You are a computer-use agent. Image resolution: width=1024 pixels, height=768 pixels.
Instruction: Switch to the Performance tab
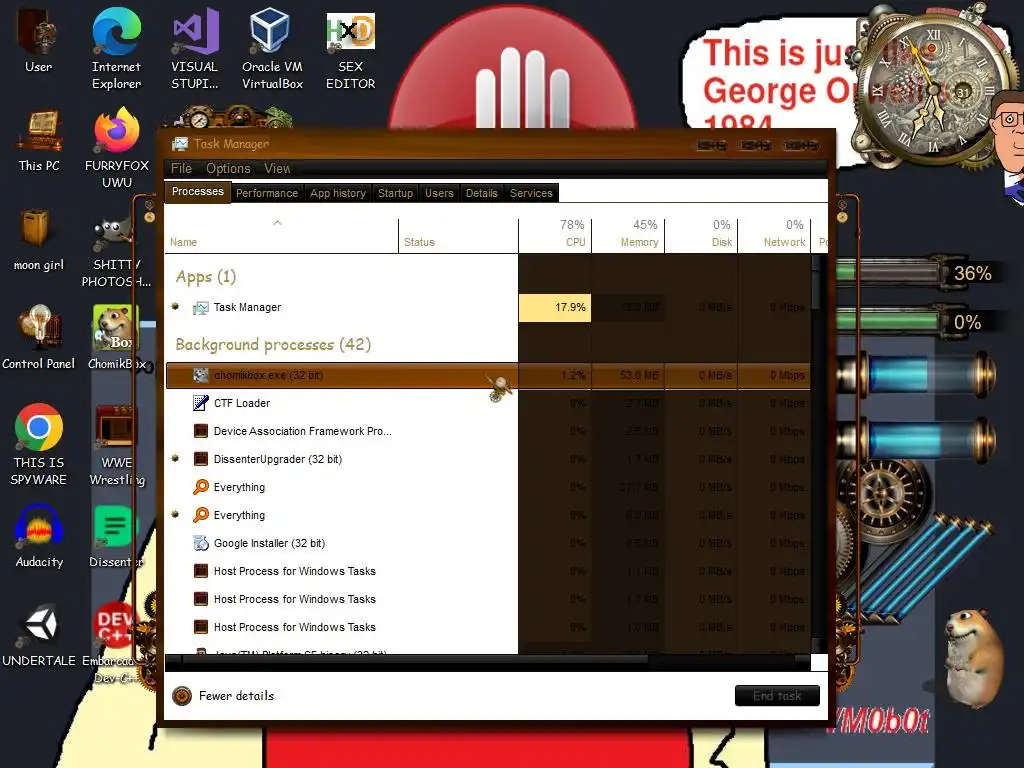[266, 193]
